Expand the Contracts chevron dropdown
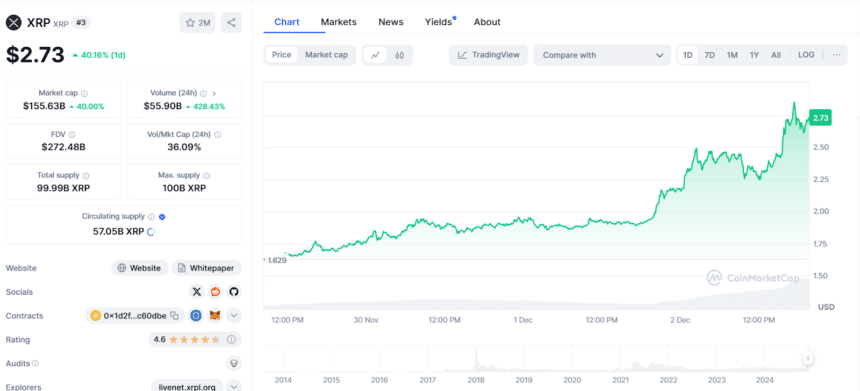This screenshot has width=860, height=391. click(x=234, y=316)
